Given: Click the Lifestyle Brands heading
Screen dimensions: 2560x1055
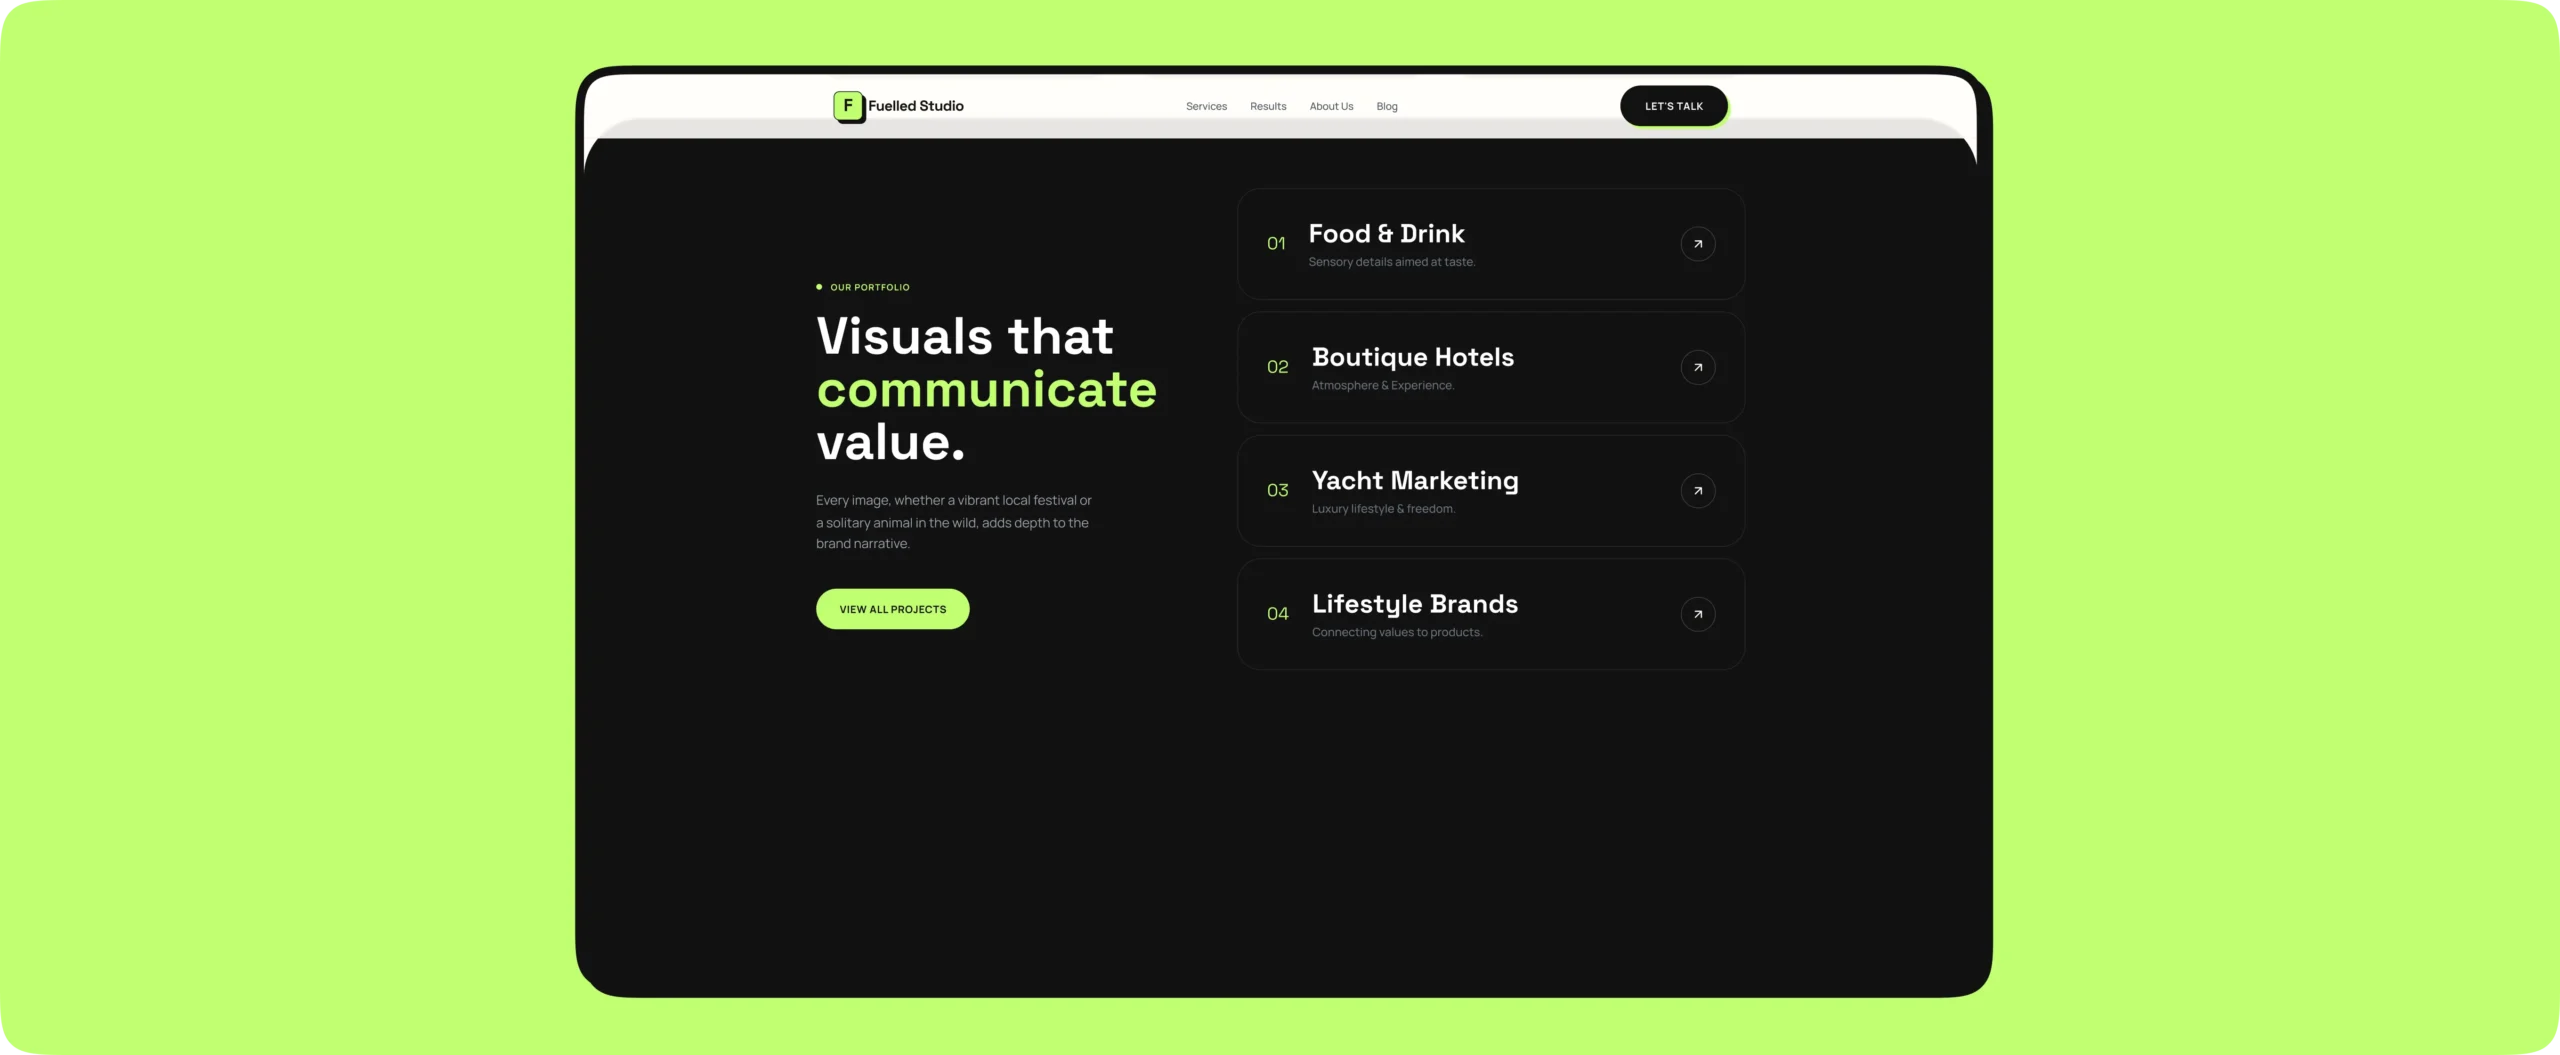Looking at the screenshot, I should [x=1414, y=604].
